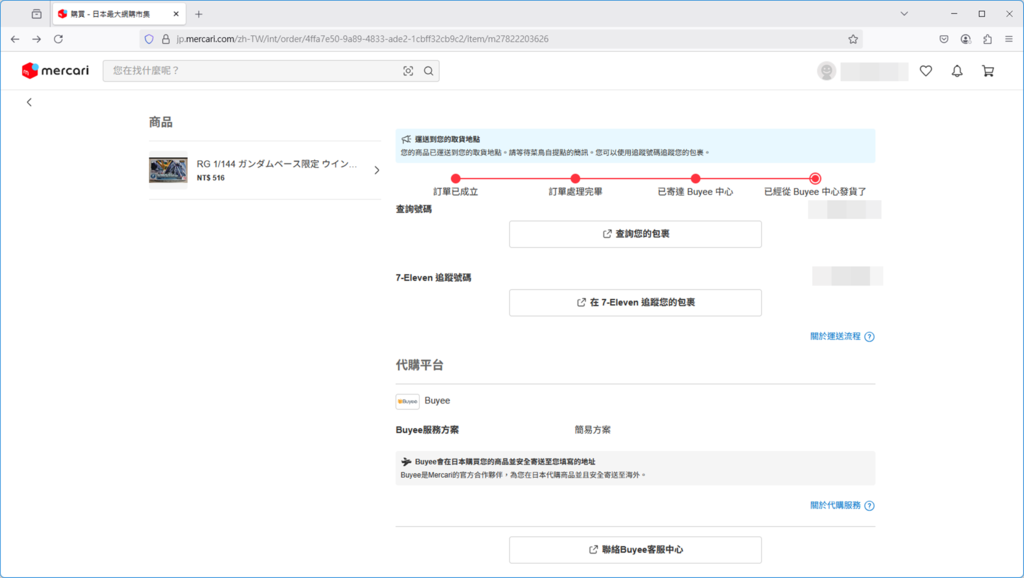Click the tracking protection shield icon

149,39
